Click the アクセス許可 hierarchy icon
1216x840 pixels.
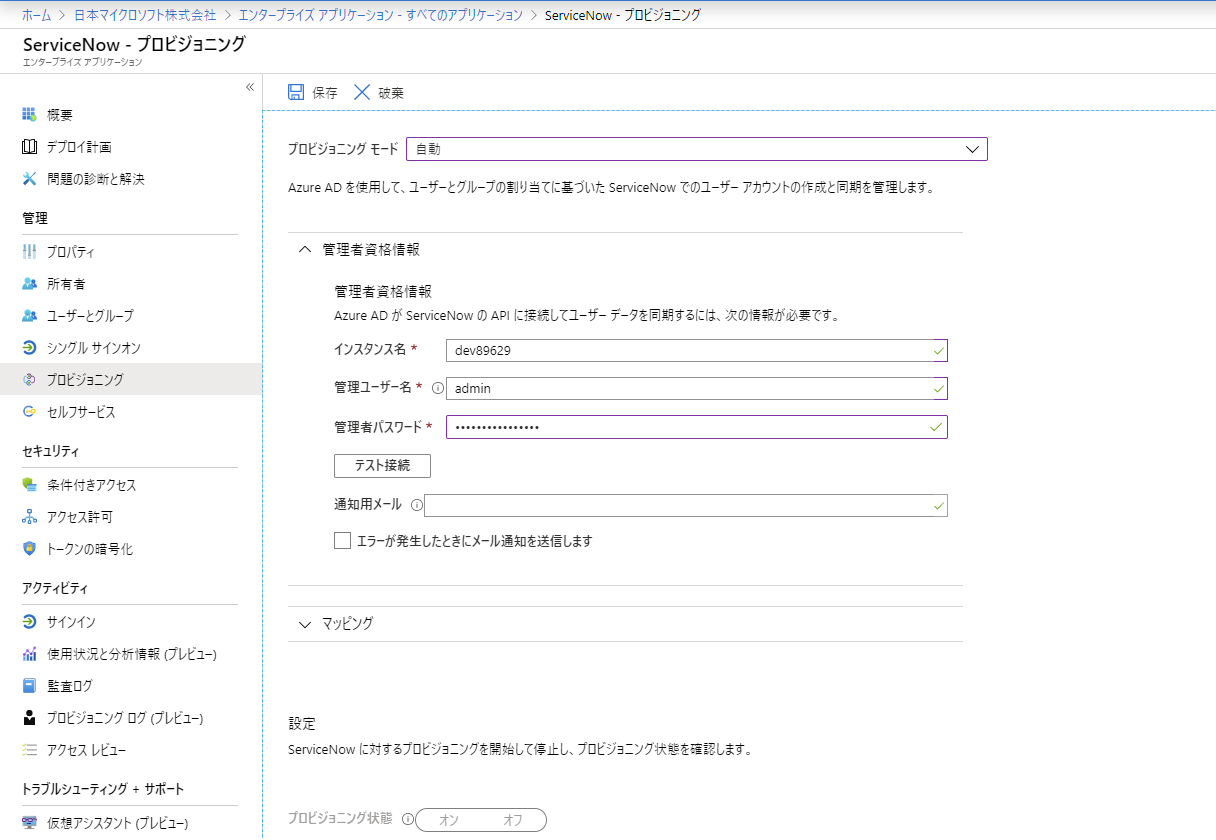tap(29, 517)
